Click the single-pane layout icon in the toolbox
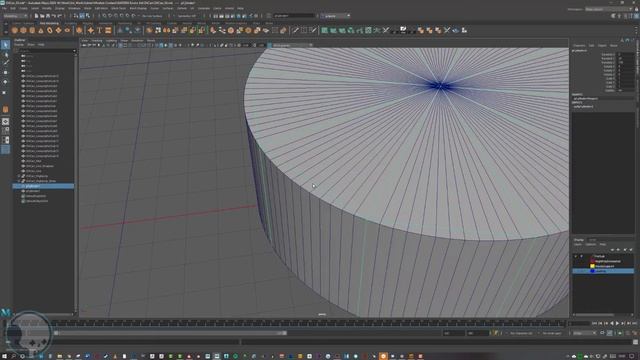This screenshot has width=640, height=360. [5, 122]
